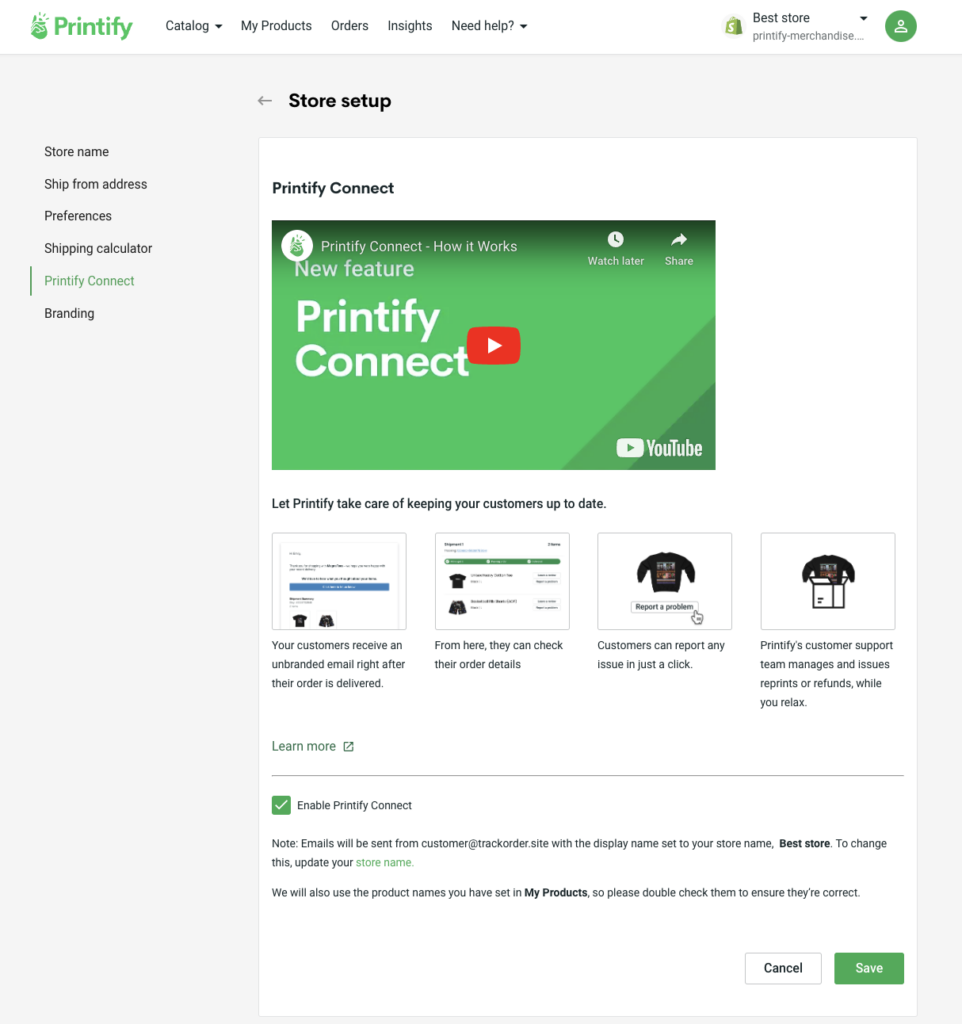The height and width of the screenshot is (1024, 962).
Task: Click the Shopify store bag icon
Action: pos(733,26)
